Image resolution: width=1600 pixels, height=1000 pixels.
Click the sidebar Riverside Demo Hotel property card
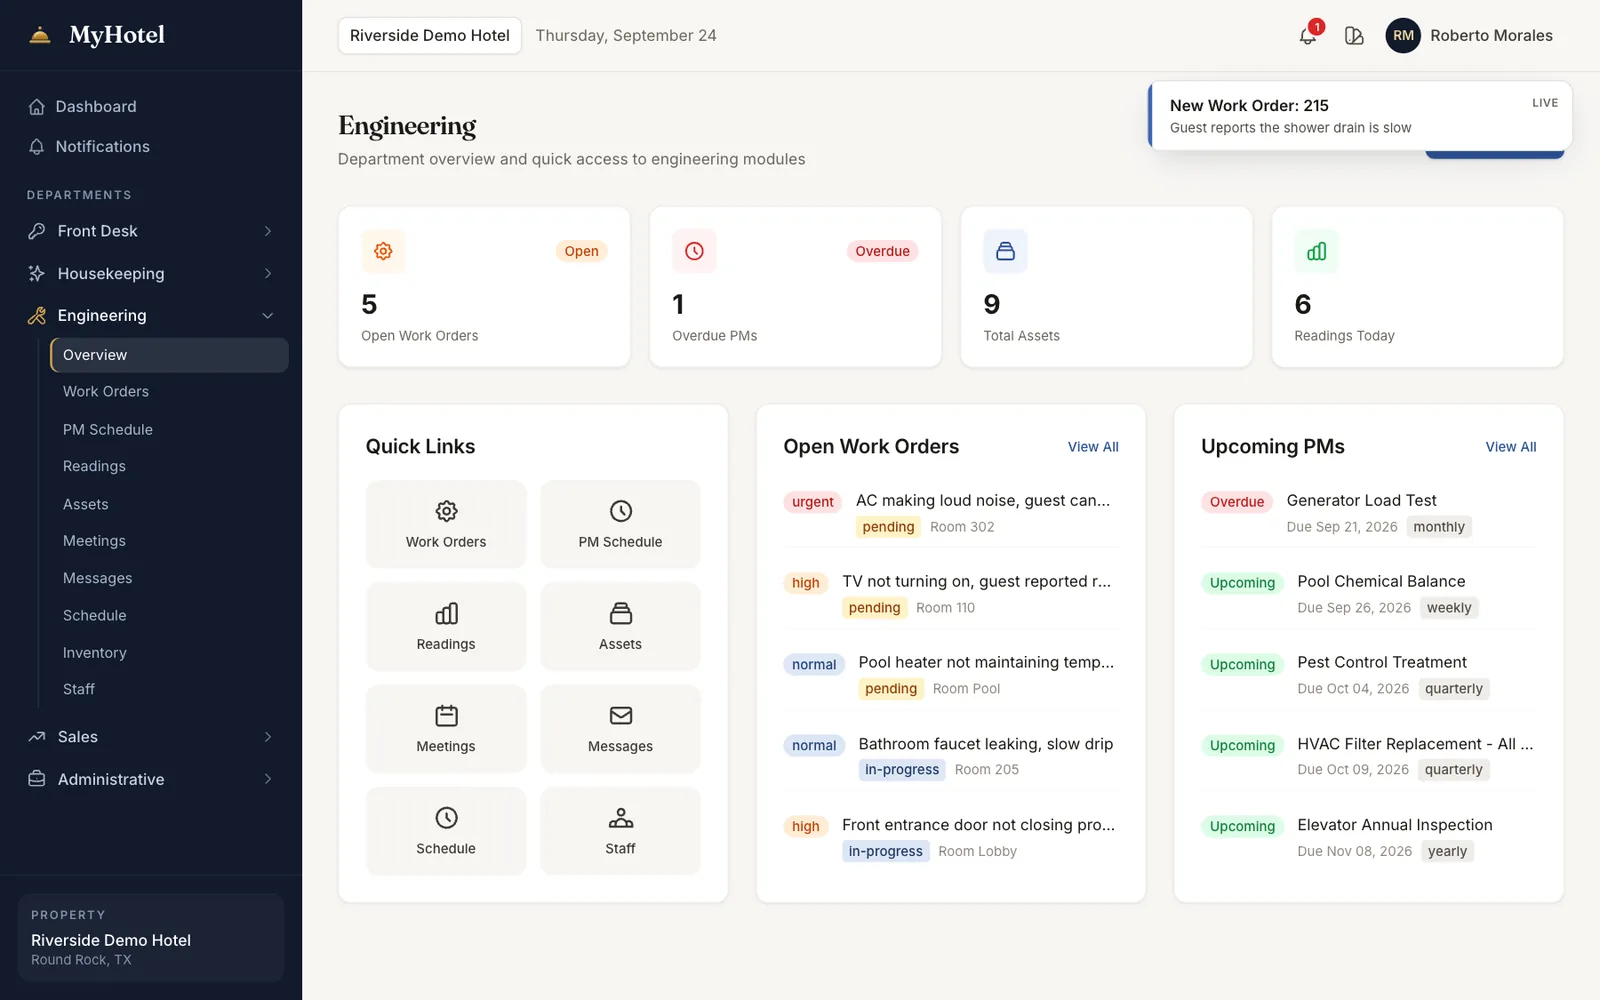point(151,937)
